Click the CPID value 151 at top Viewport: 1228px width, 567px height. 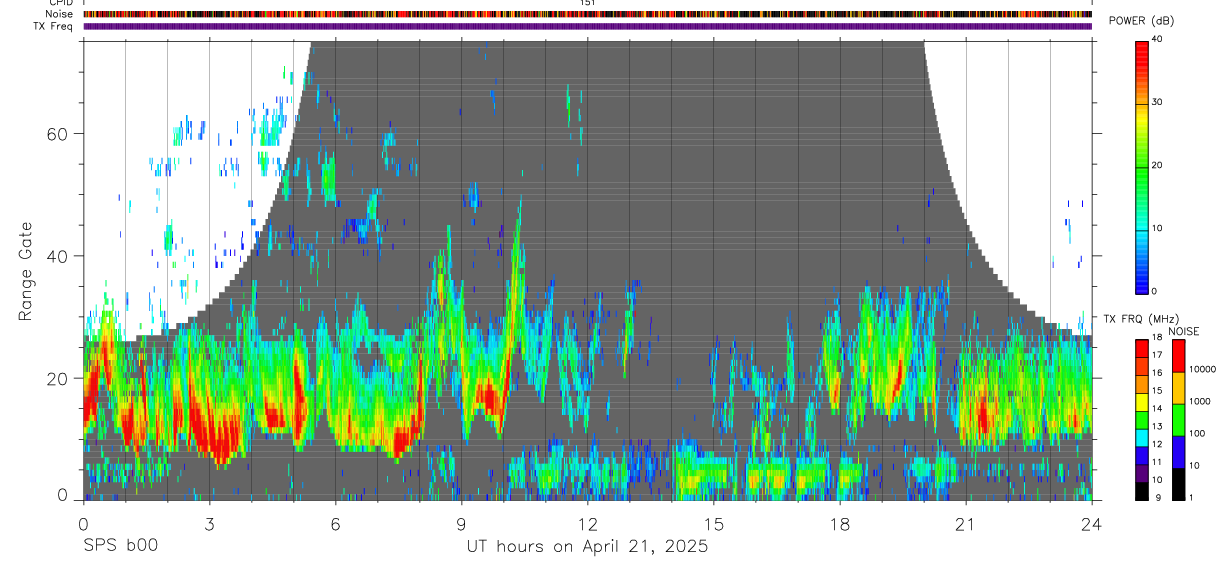click(x=588, y=3)
